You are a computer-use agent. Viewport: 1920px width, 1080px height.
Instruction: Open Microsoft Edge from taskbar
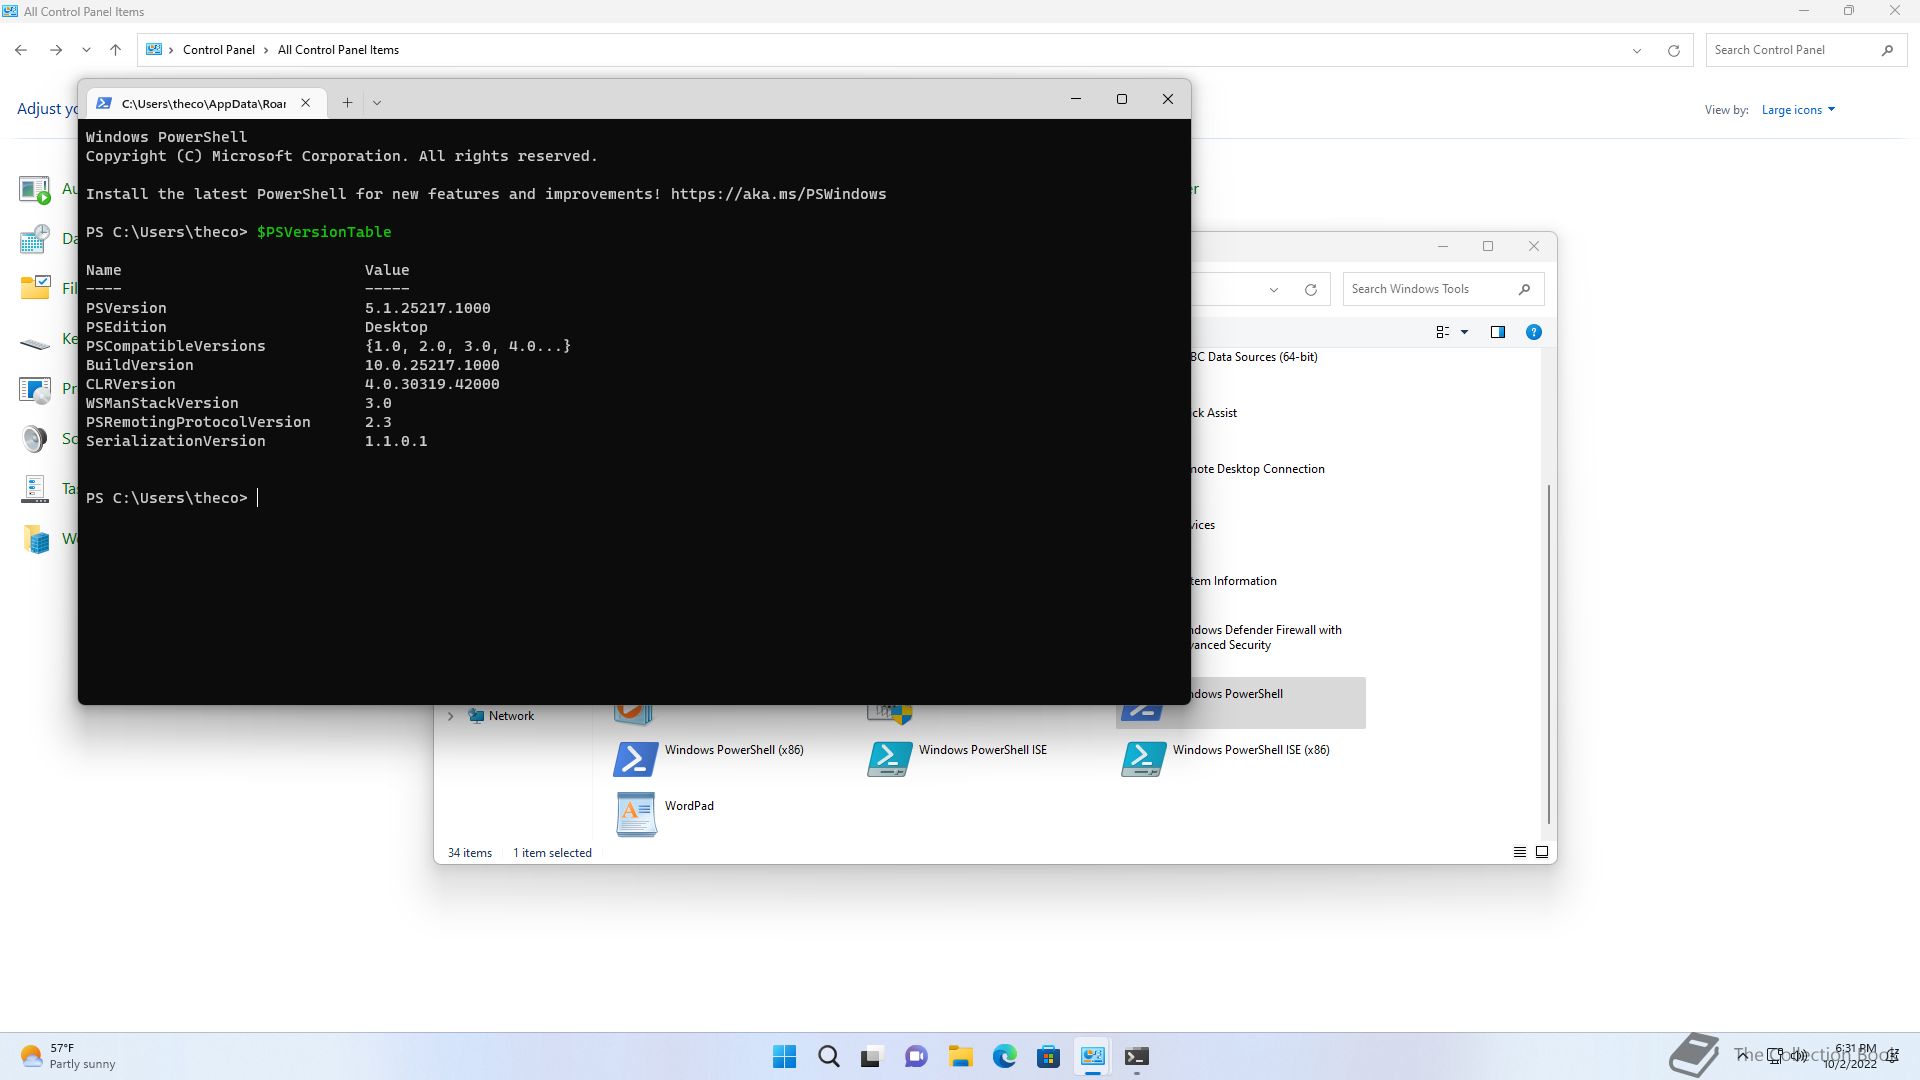click(1005, 1057)
